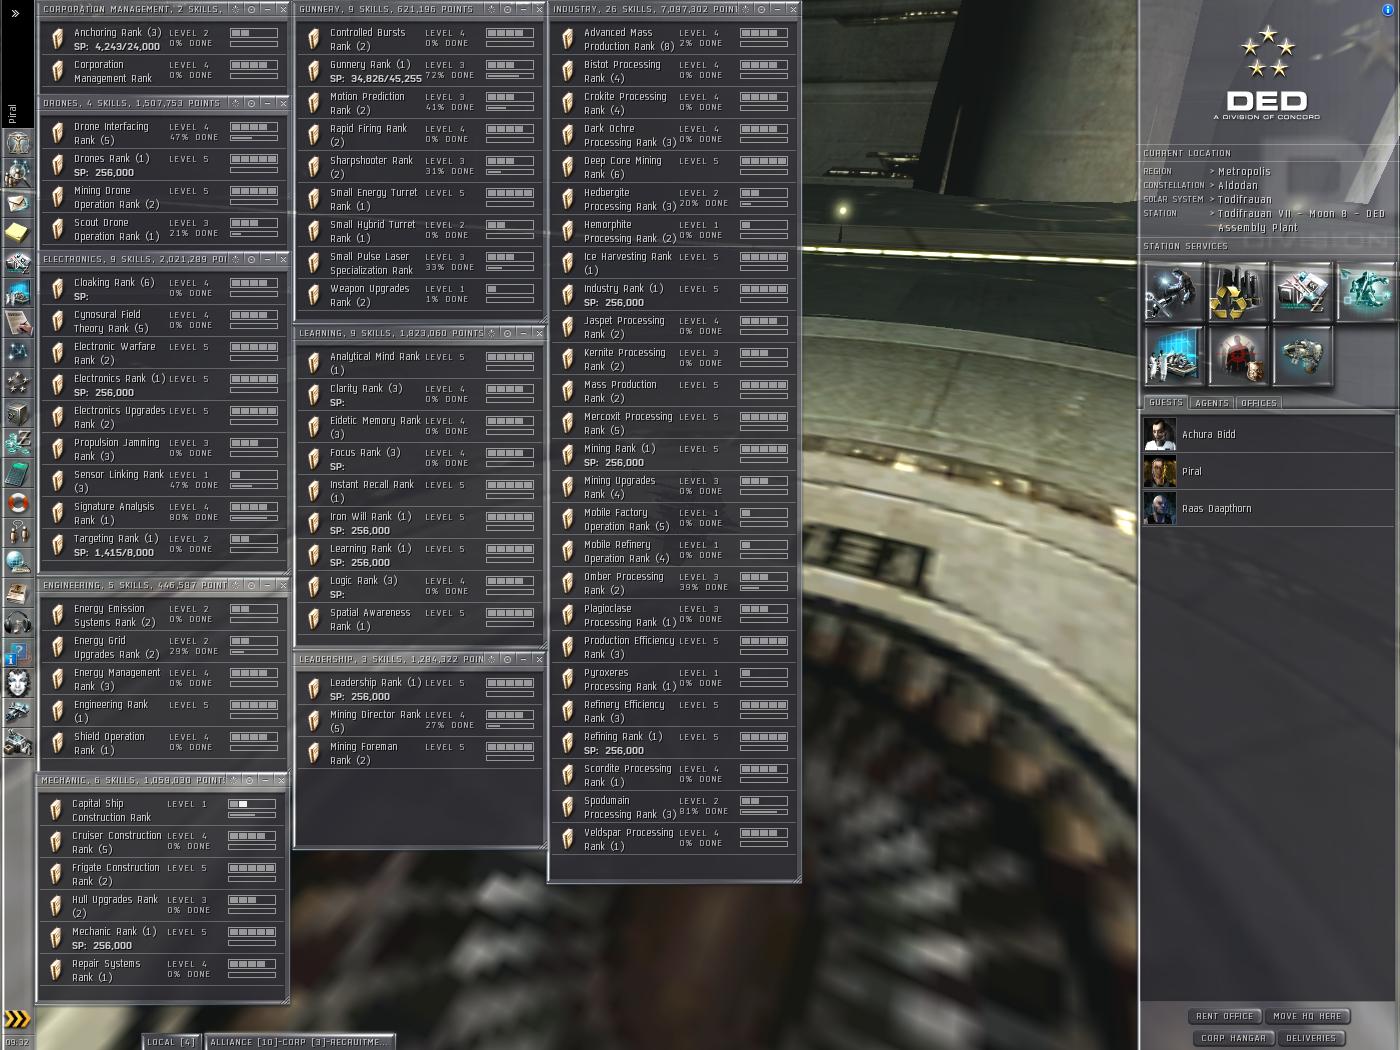Screen dimensions: 1400x1050
Task: Click the blue info question-mark sidebar icon
Action: (18, 653)
